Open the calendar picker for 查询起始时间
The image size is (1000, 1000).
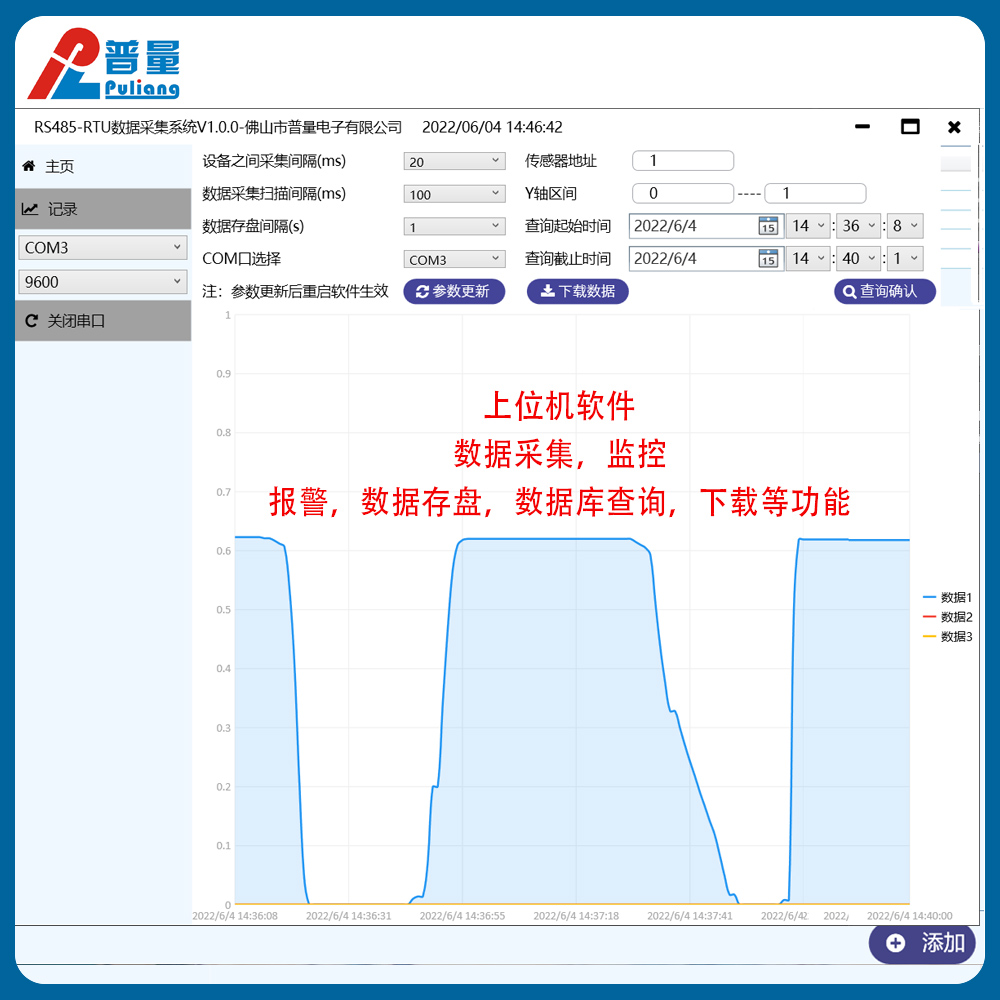coord(768,226)
